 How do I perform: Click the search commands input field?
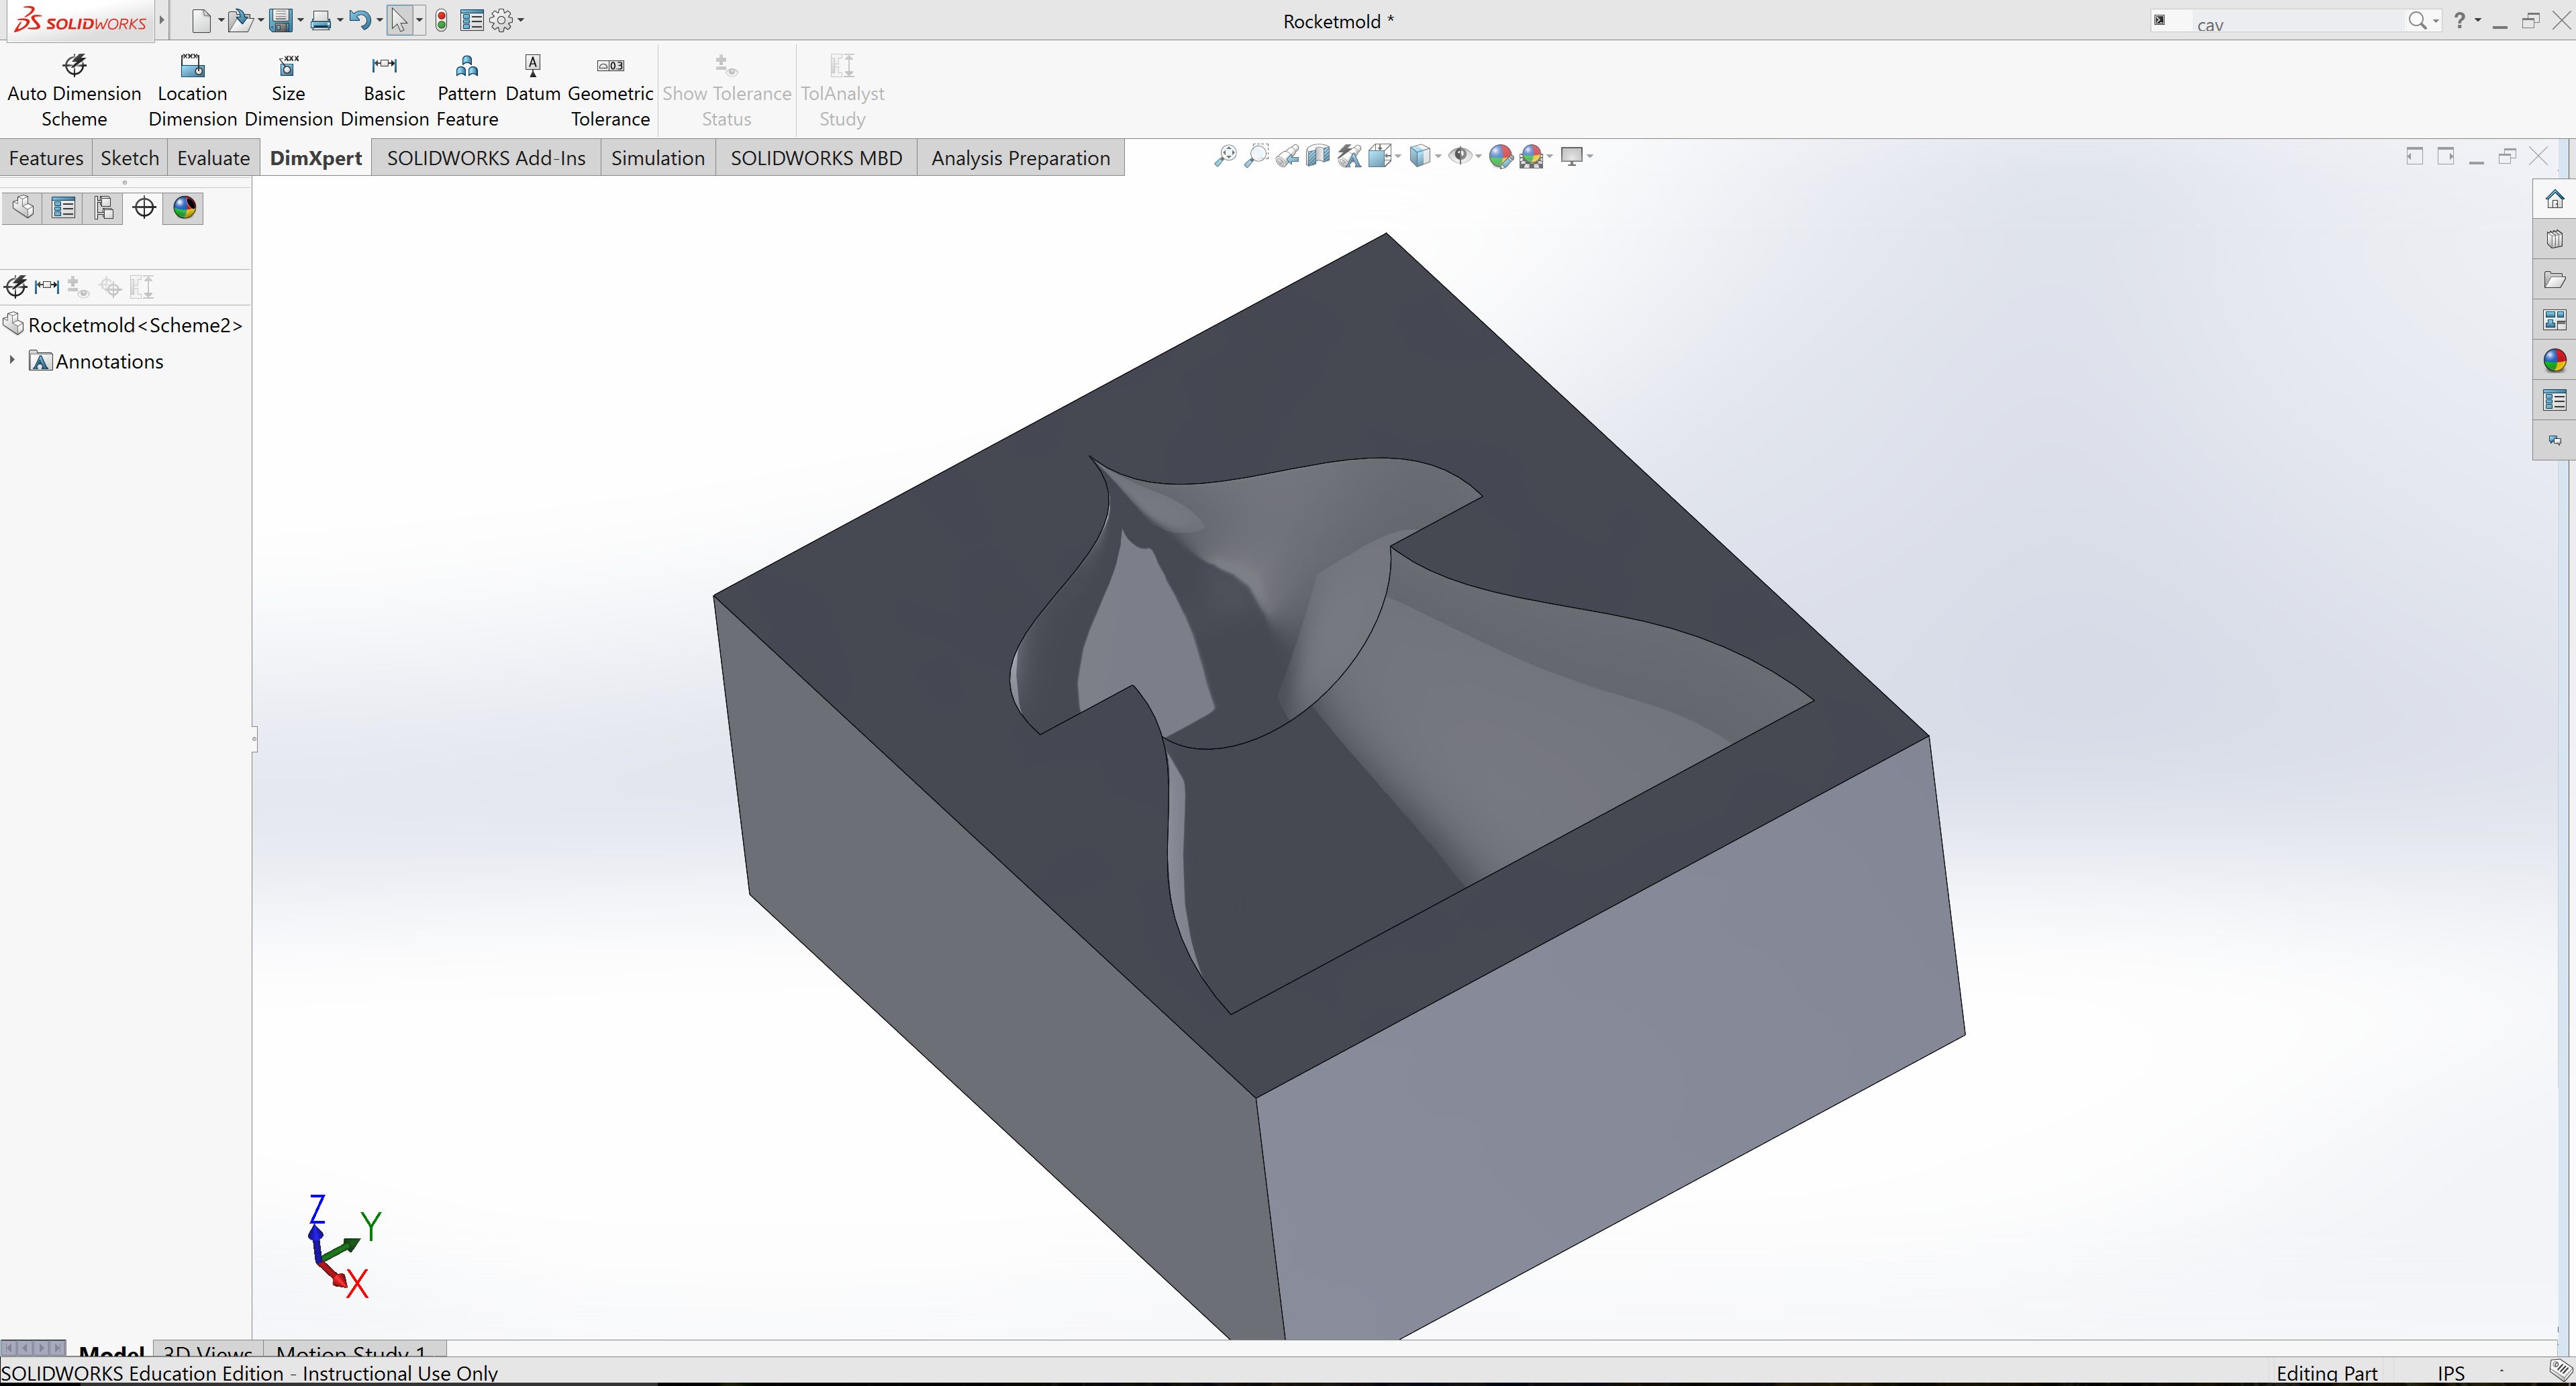[x=2300, y=21]
